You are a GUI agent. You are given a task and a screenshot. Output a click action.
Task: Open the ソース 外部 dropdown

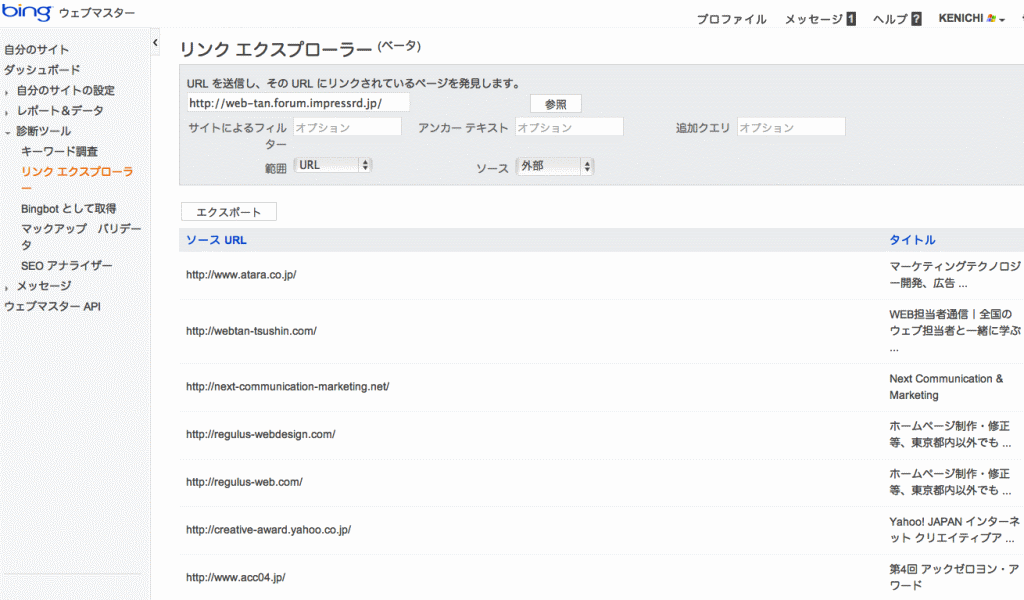coord(556,166)
